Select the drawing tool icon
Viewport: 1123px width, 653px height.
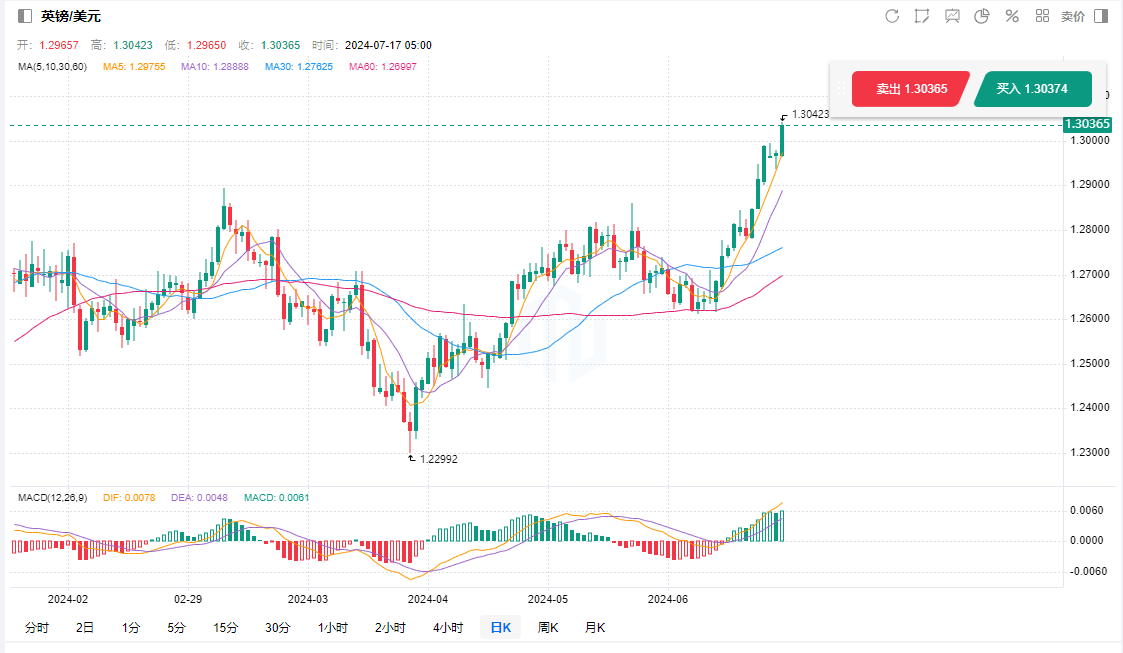coord(922,16)
